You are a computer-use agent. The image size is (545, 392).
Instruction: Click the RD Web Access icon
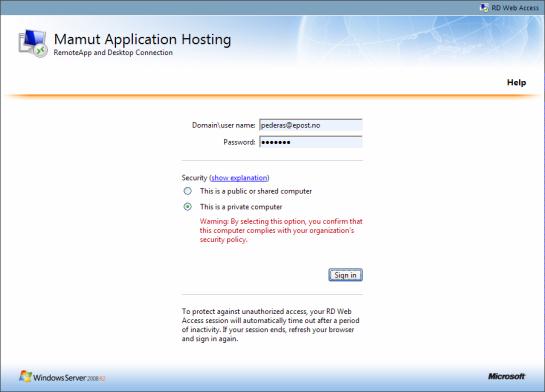(x=484, y=7)
